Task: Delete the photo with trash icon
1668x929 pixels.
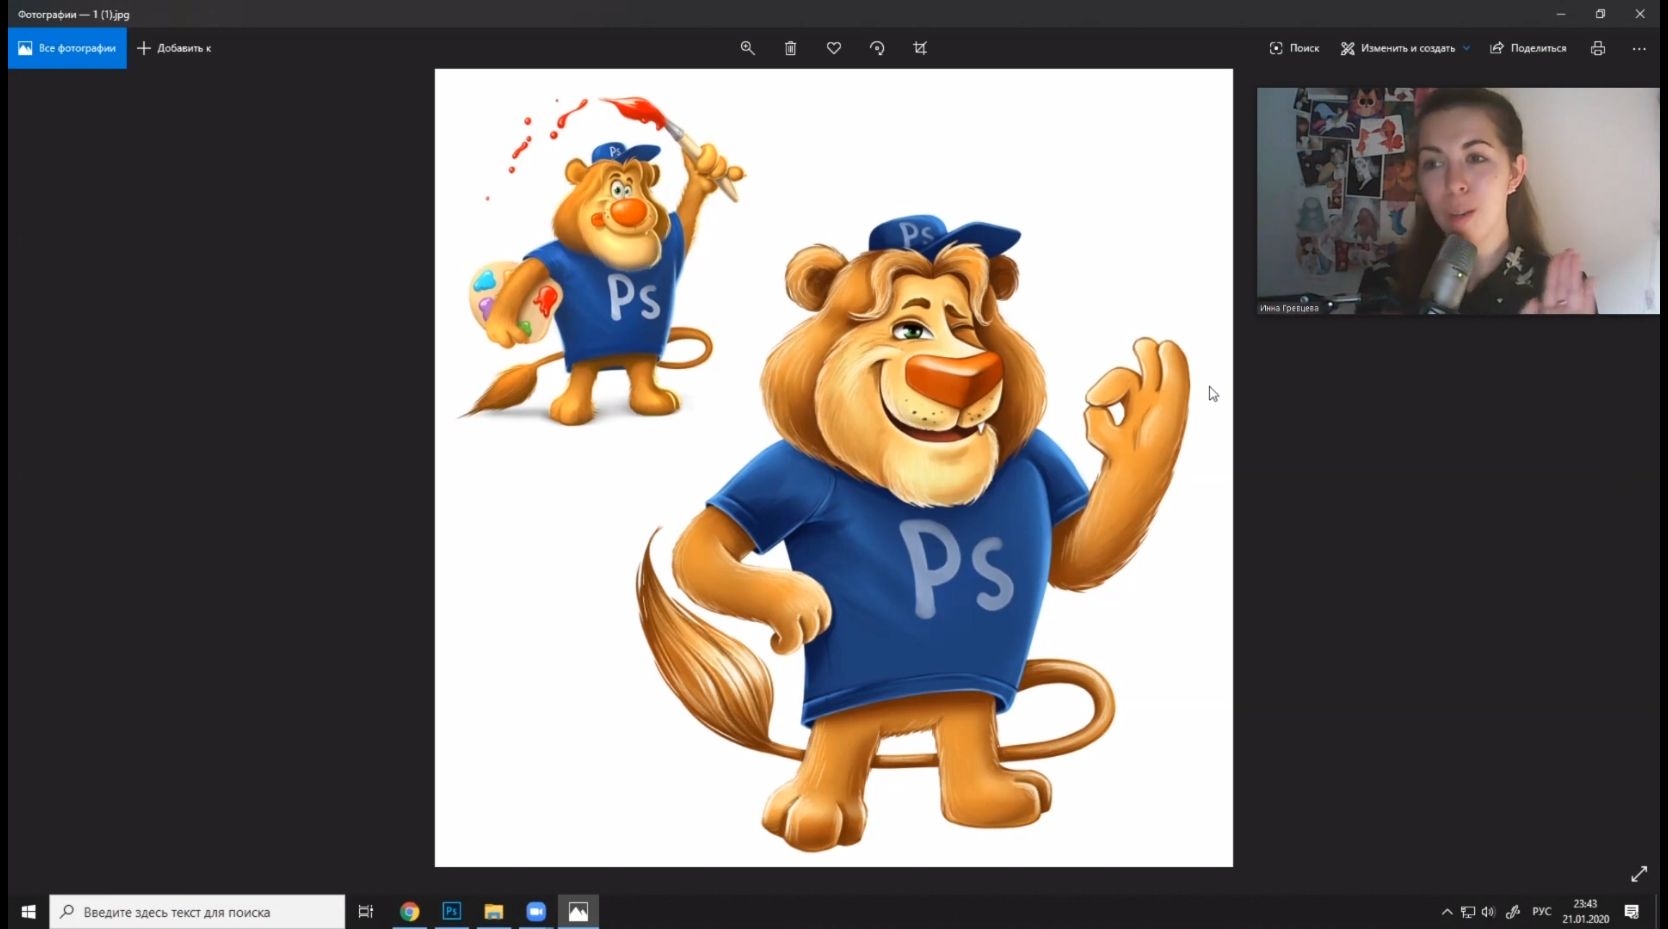Action: [x=790, y=48]
